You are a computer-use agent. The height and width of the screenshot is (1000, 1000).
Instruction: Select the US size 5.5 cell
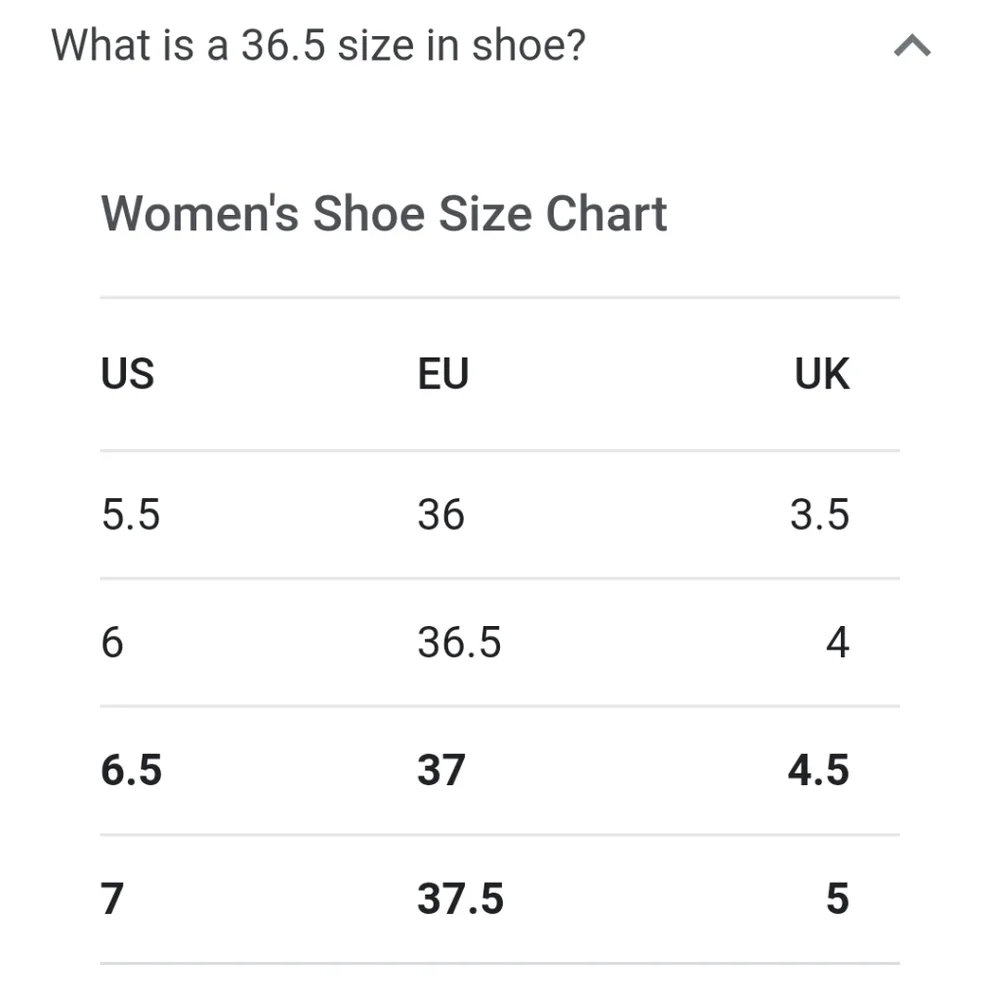pos(131,514)
